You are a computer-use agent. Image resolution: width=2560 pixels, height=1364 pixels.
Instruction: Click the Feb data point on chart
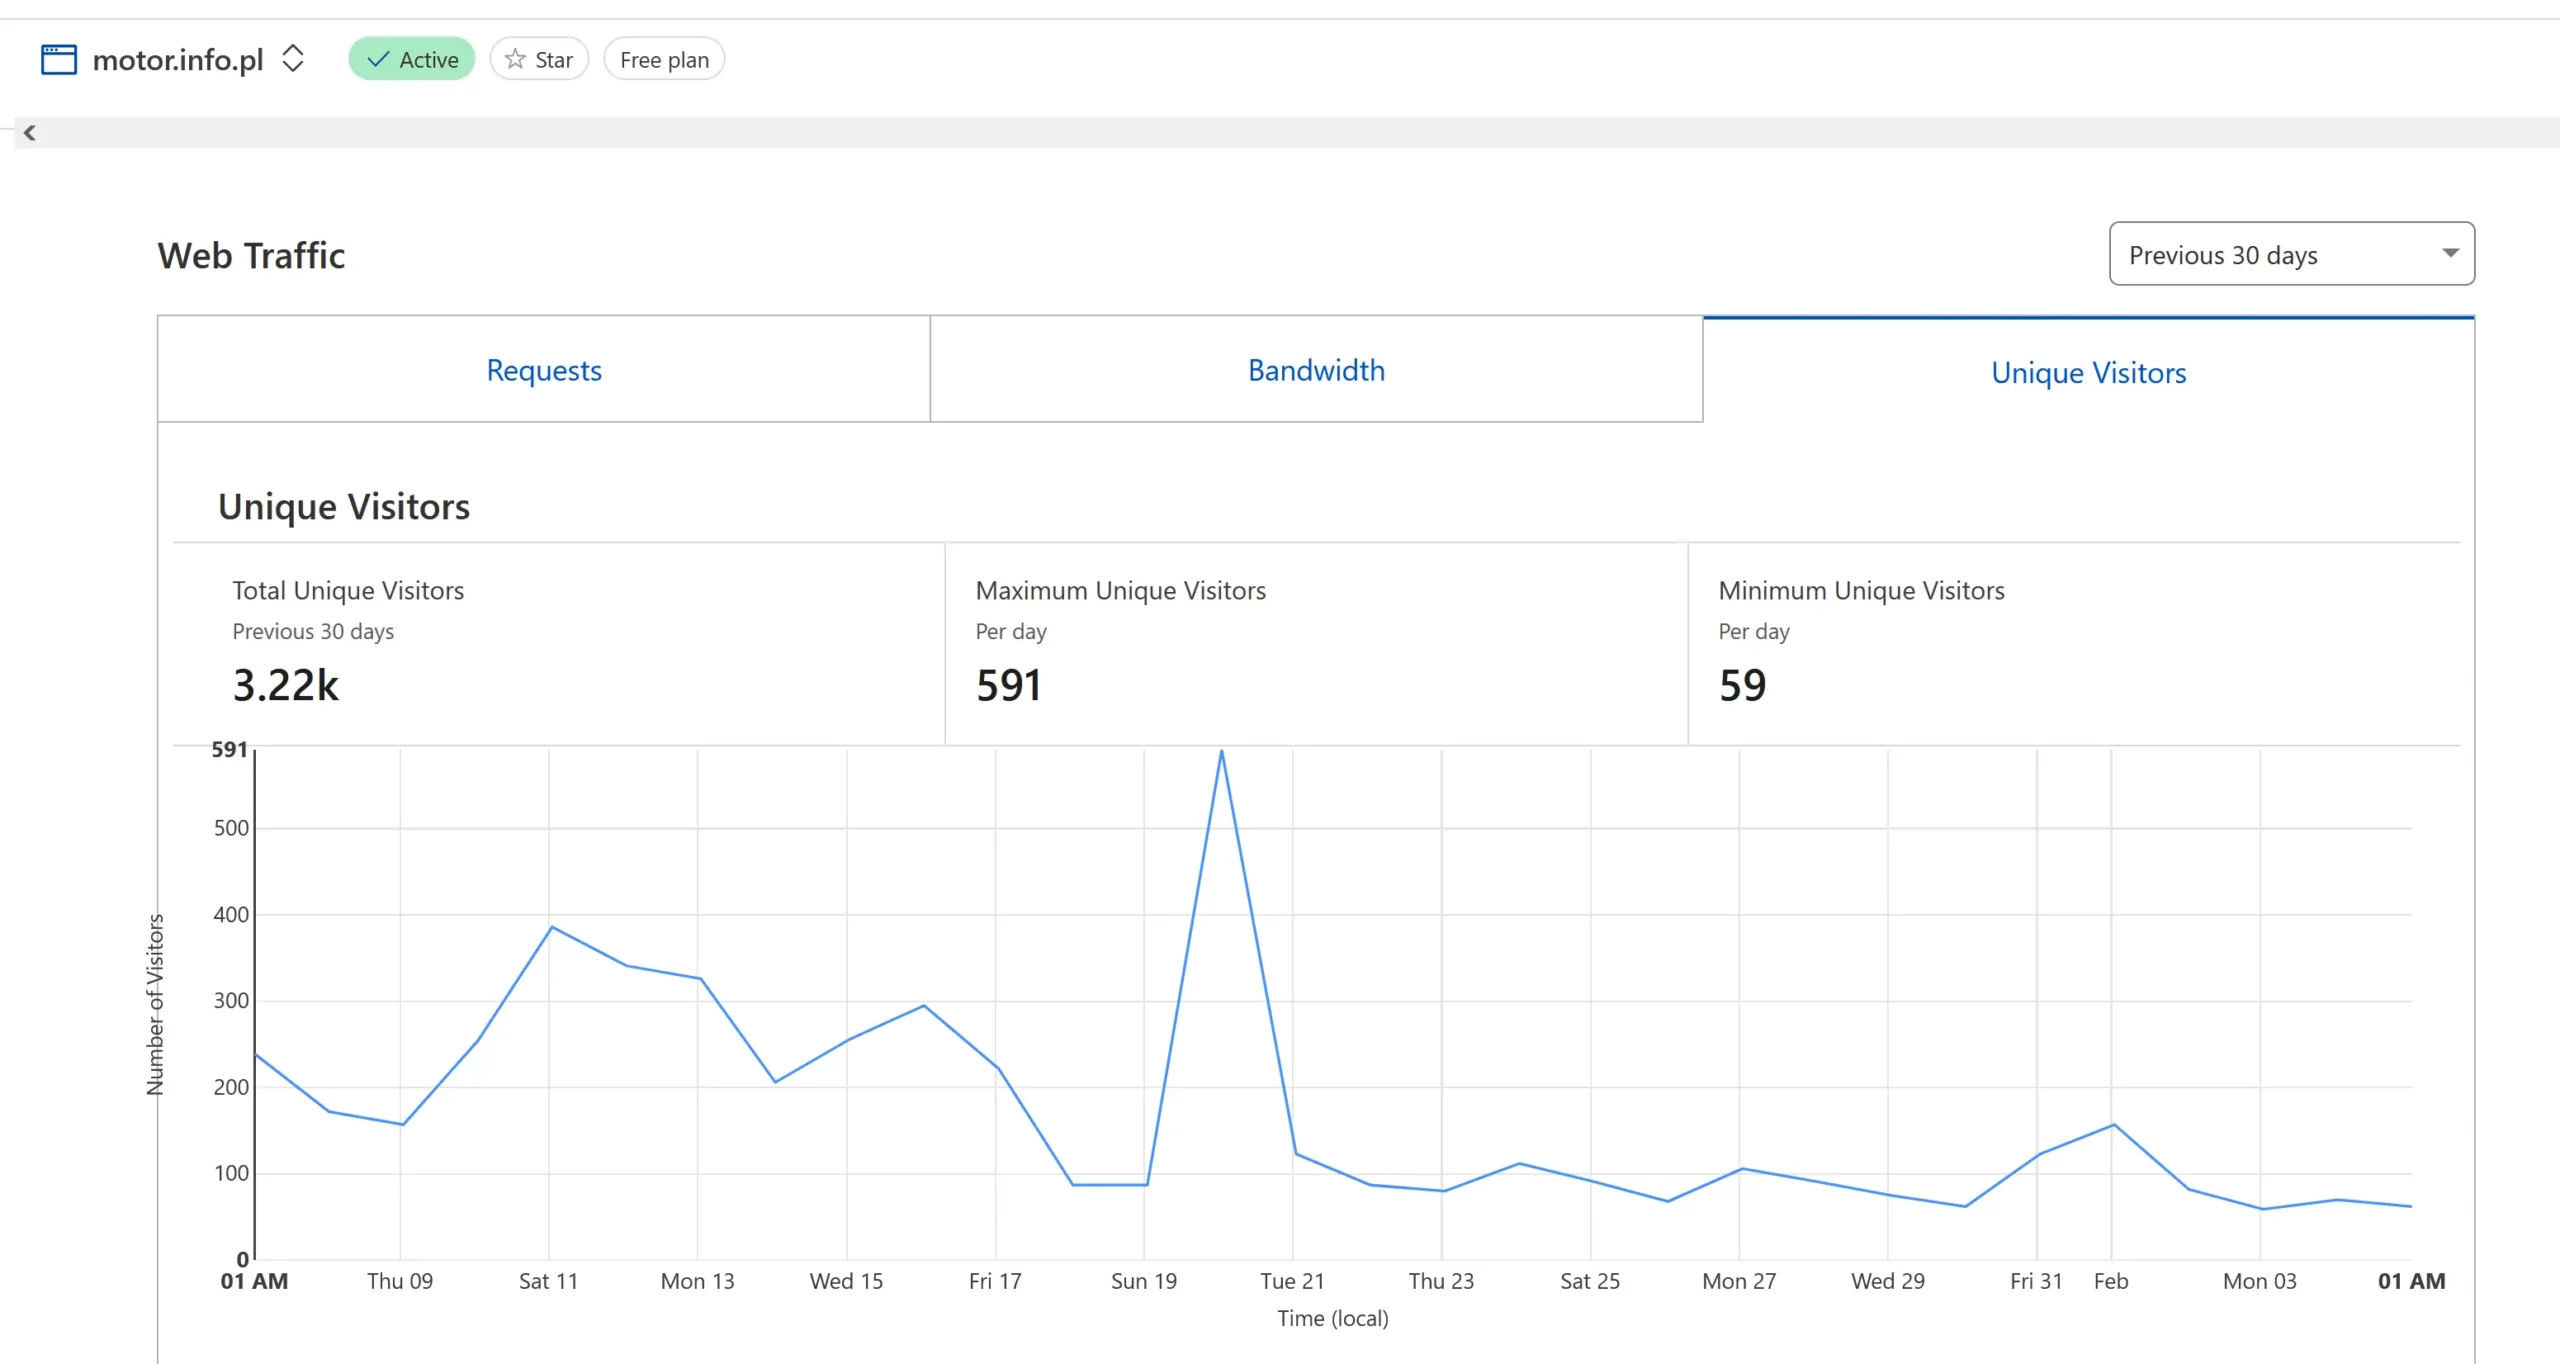(x=2113, y=1125)
